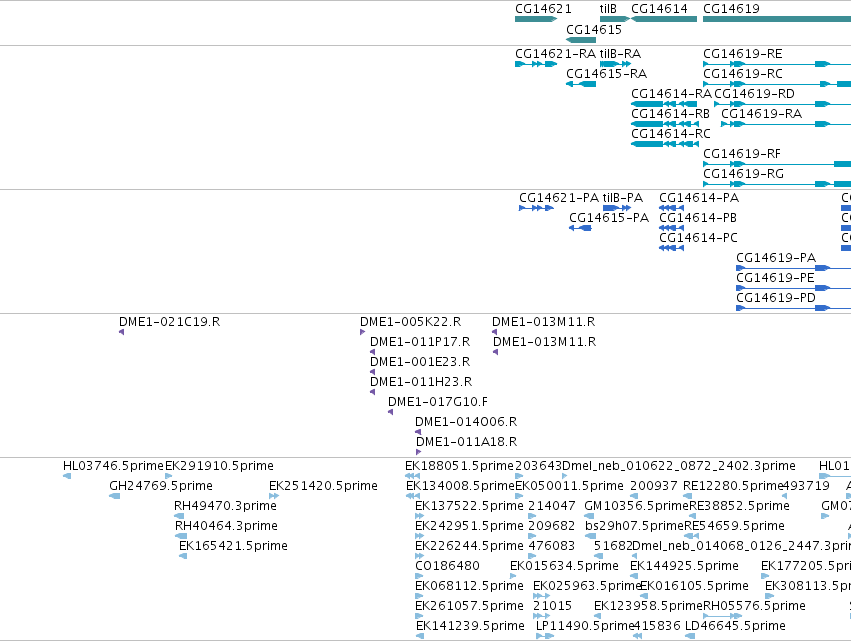This screenshot has width=851, height=641.
Task: Open EST EK251420.5prime
Action: pos(274,497)
